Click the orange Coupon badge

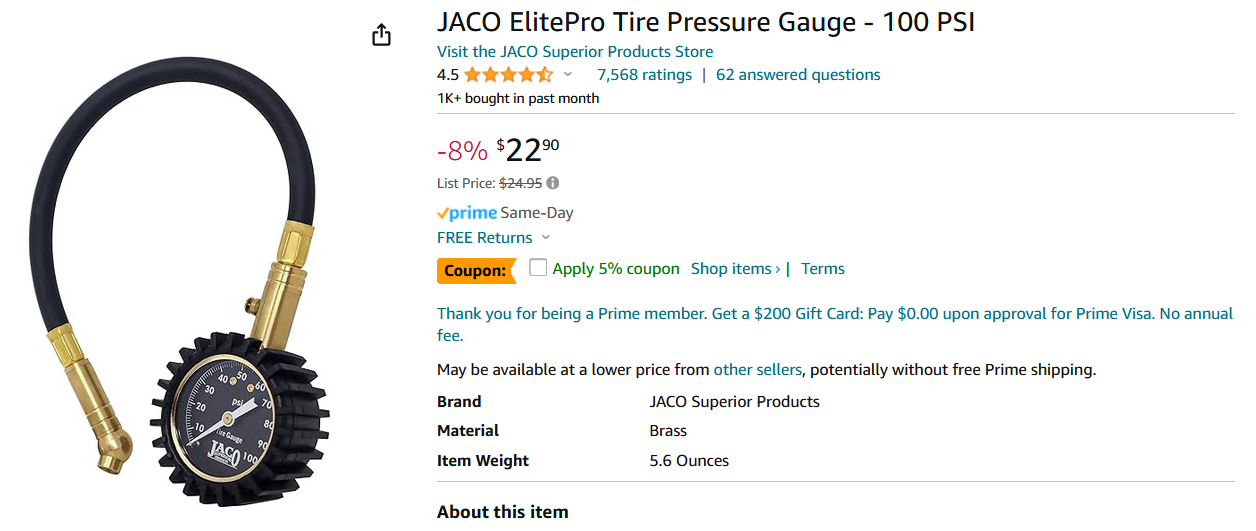pyautogui.click(x=474, y=270)
